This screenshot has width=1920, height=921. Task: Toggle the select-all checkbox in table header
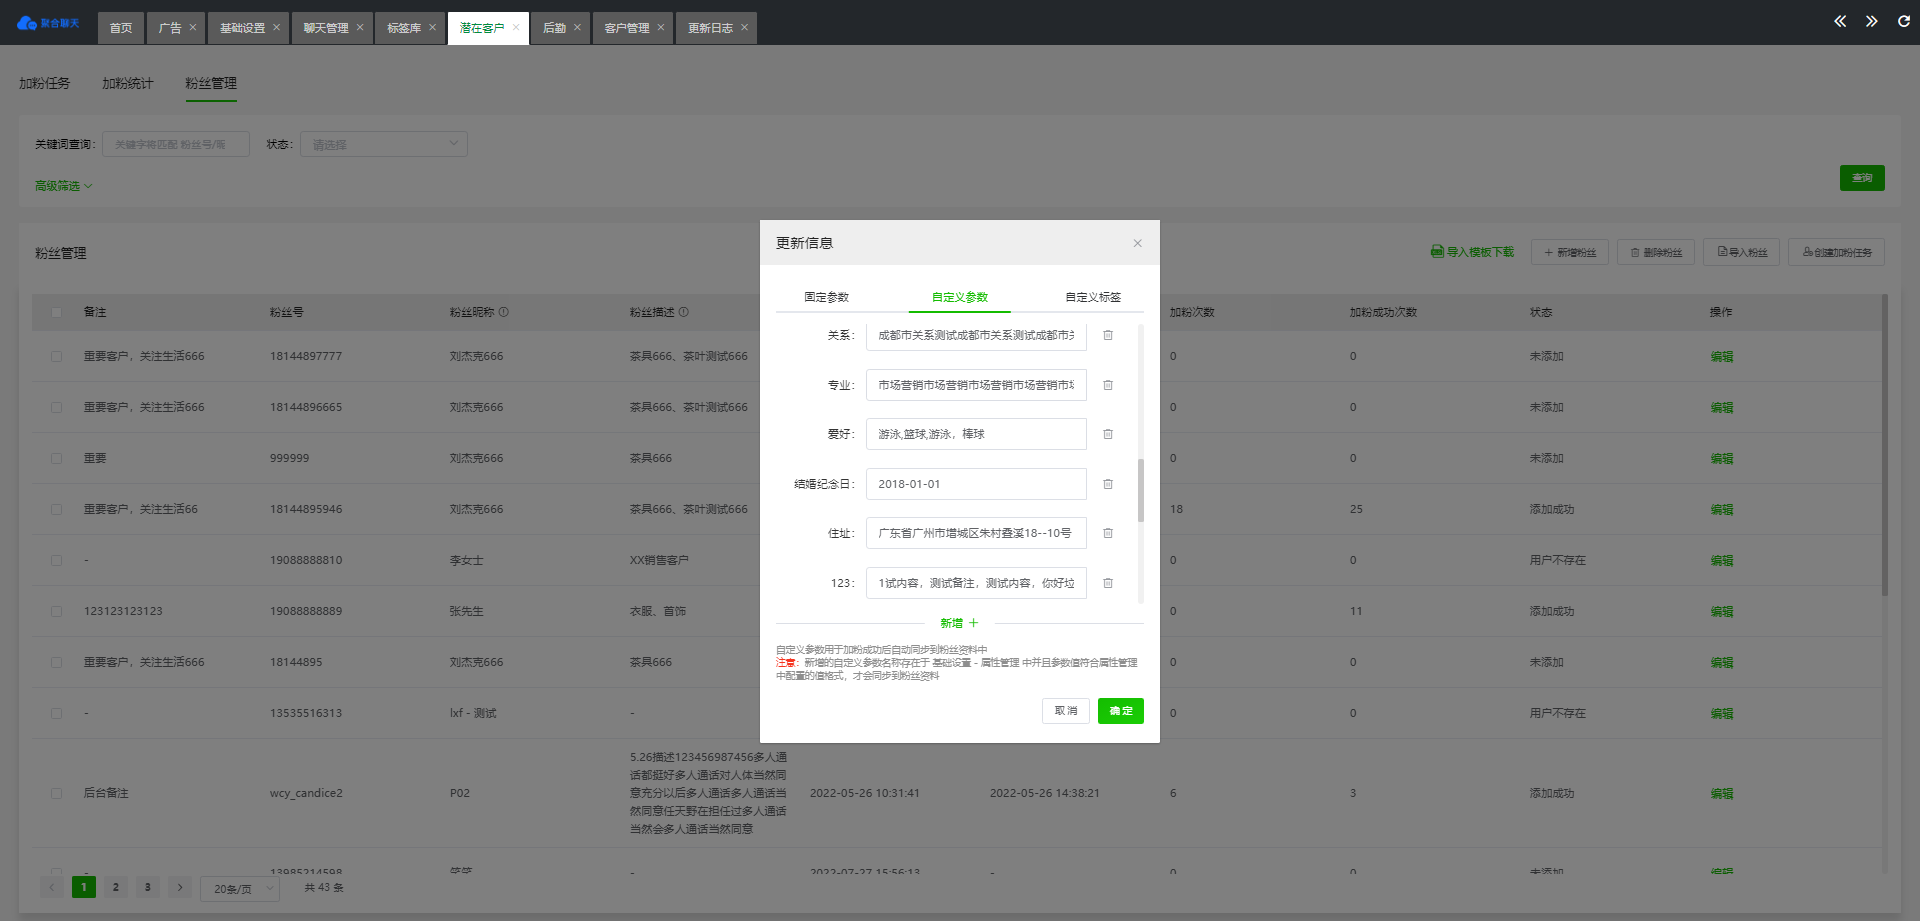[57, 312]
